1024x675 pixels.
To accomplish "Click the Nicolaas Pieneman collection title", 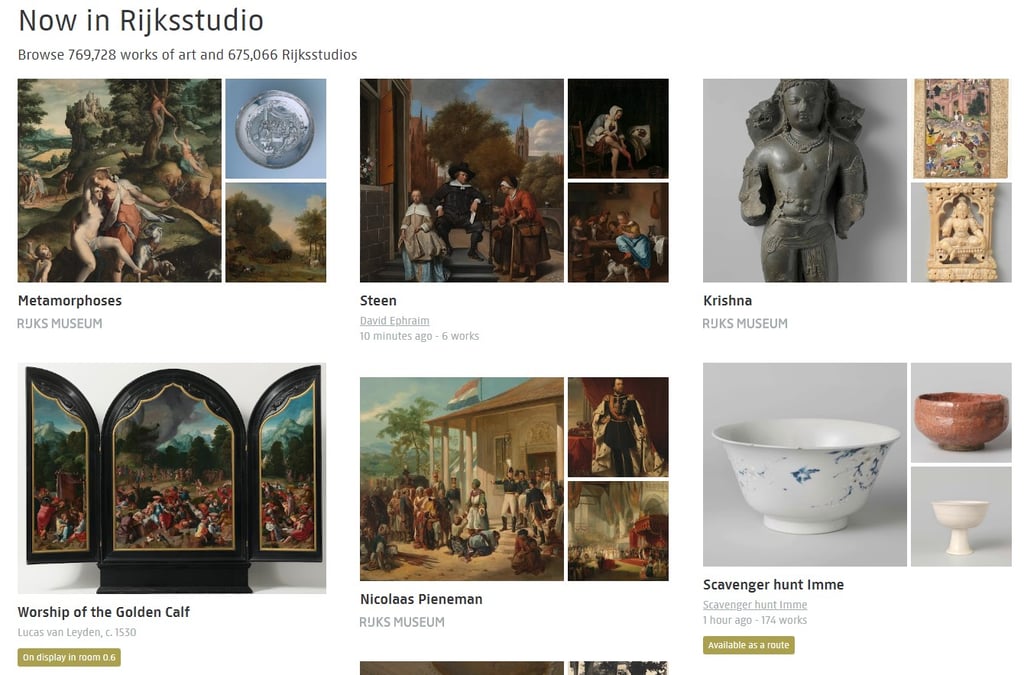I will point(421,599).
